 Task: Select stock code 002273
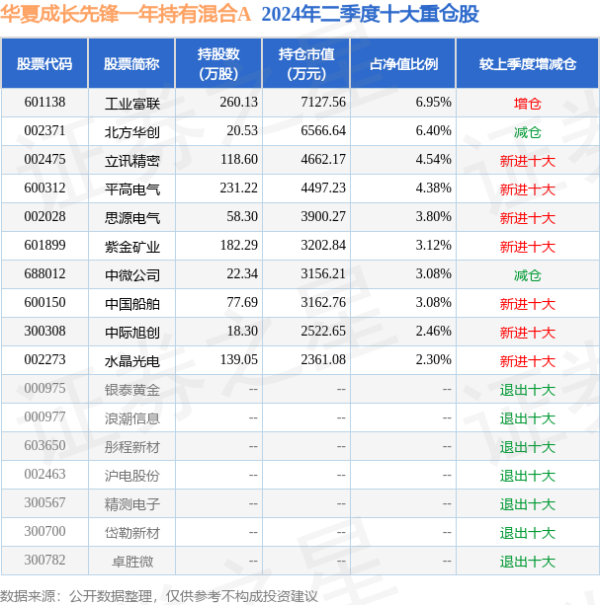coord(45,359)
